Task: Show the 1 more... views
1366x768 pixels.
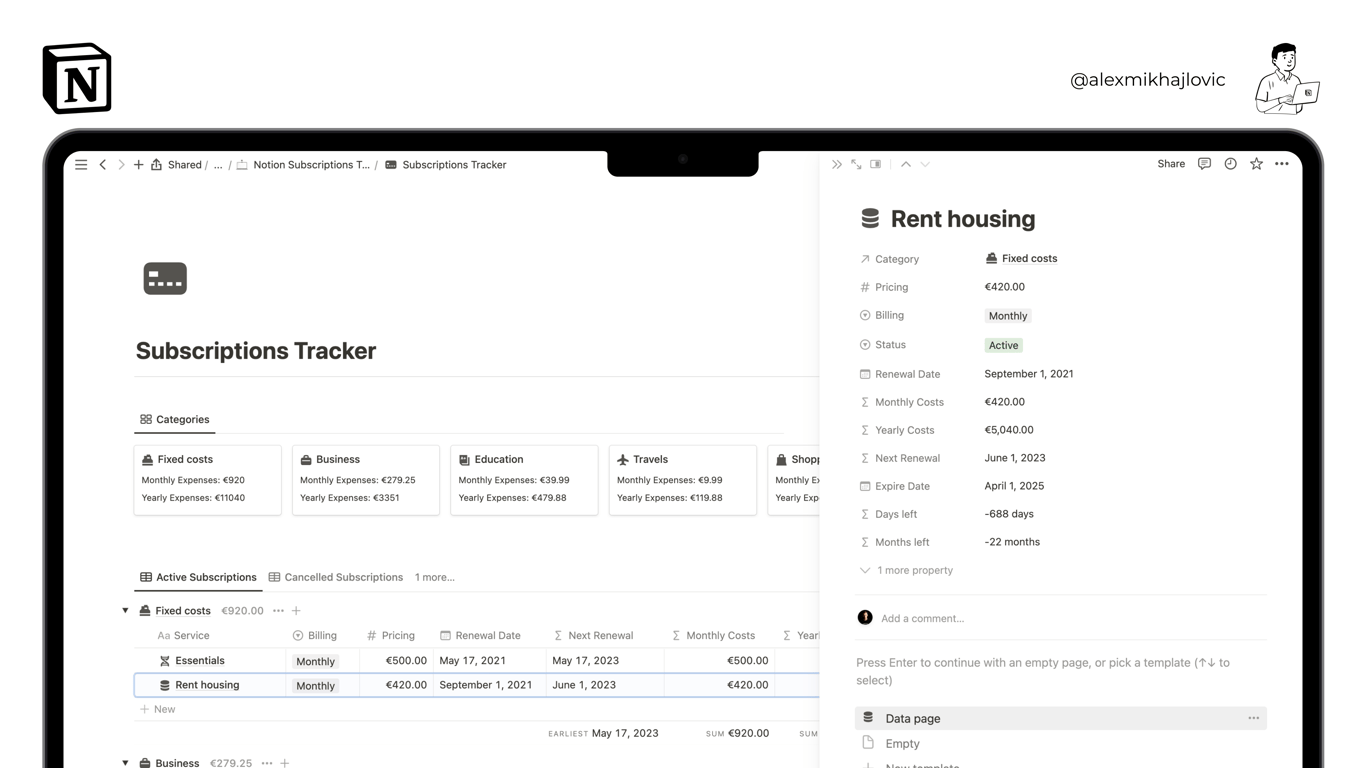Action: [x=435, y=578]
